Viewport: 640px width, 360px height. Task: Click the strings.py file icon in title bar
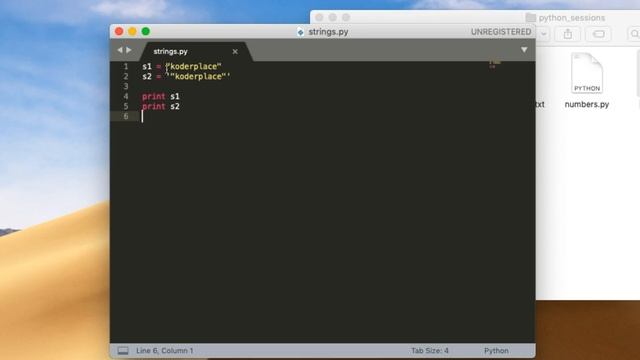point(300,32)
